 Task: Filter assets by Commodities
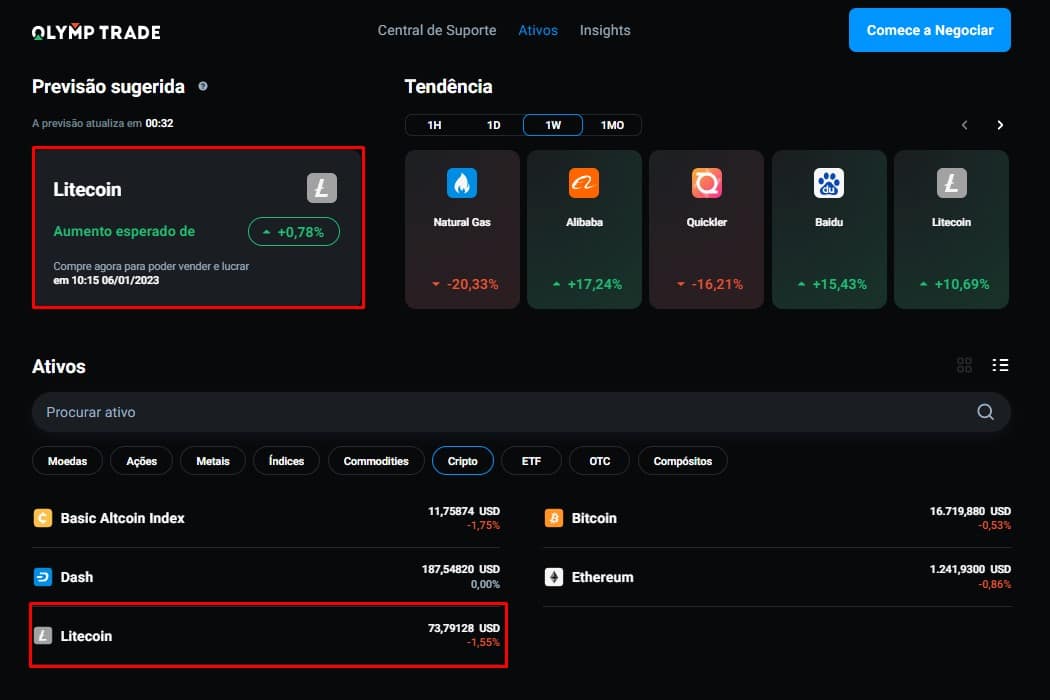point(376,461)
